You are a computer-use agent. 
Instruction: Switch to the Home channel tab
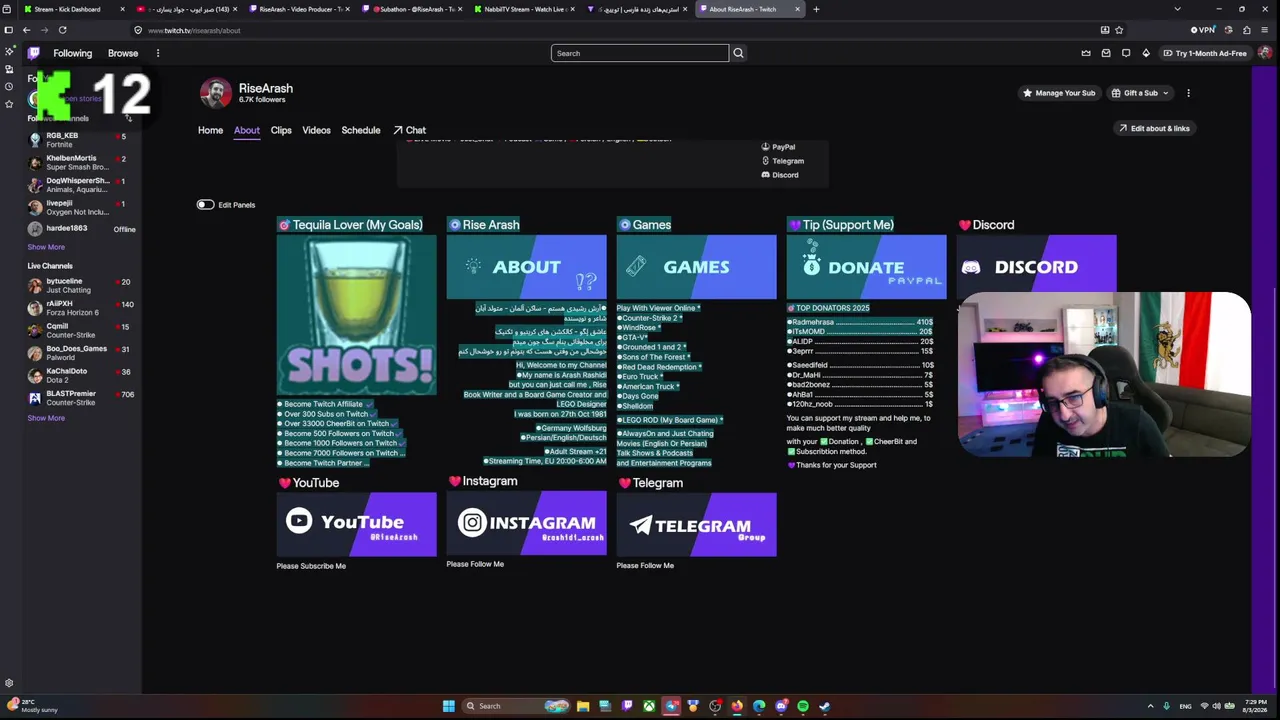tap(210, 130)
